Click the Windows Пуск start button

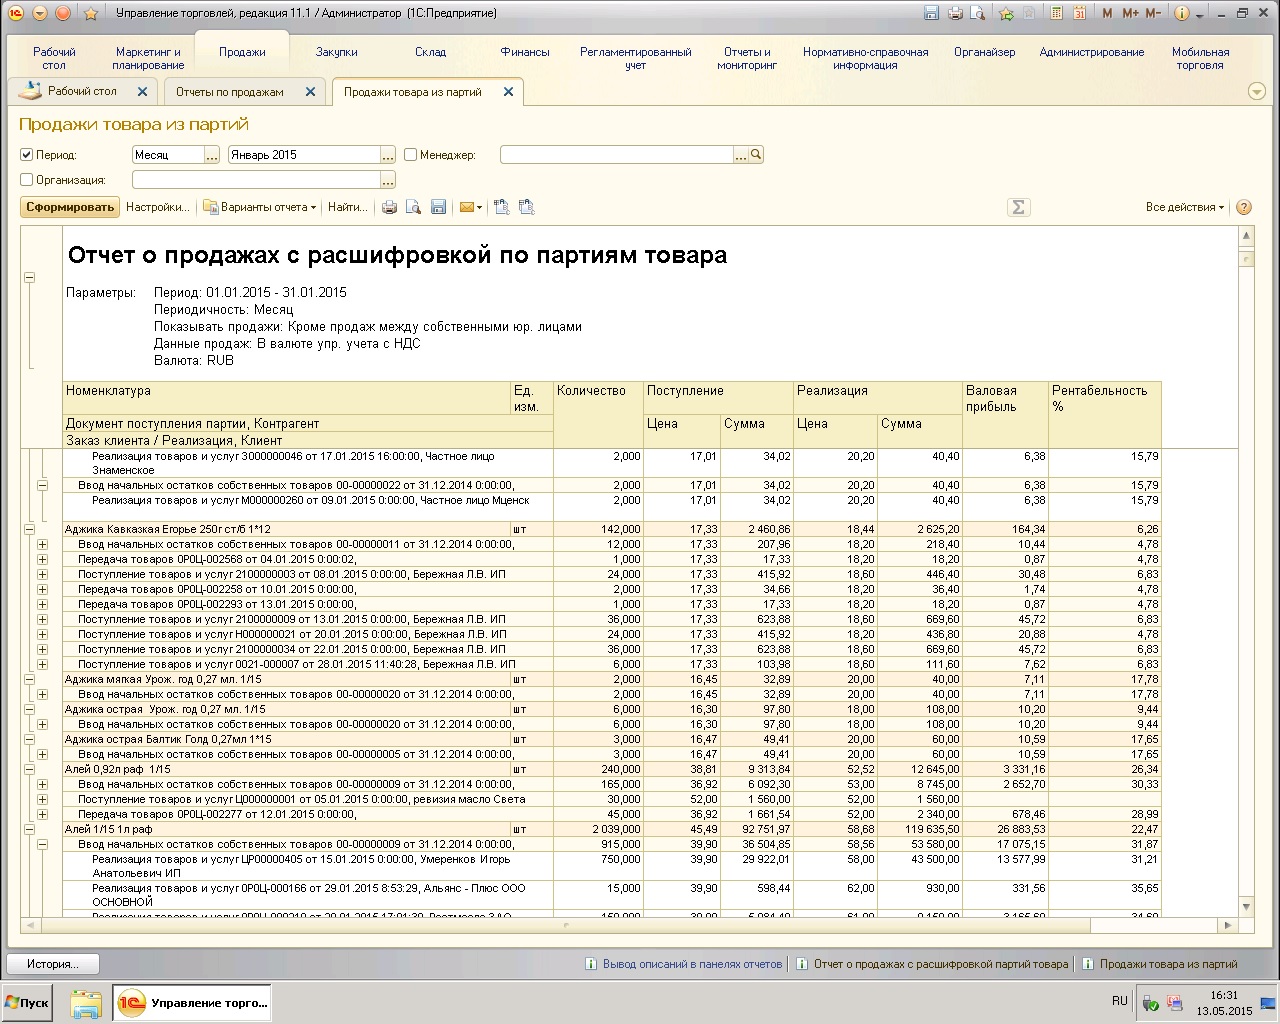(27, 1003)
